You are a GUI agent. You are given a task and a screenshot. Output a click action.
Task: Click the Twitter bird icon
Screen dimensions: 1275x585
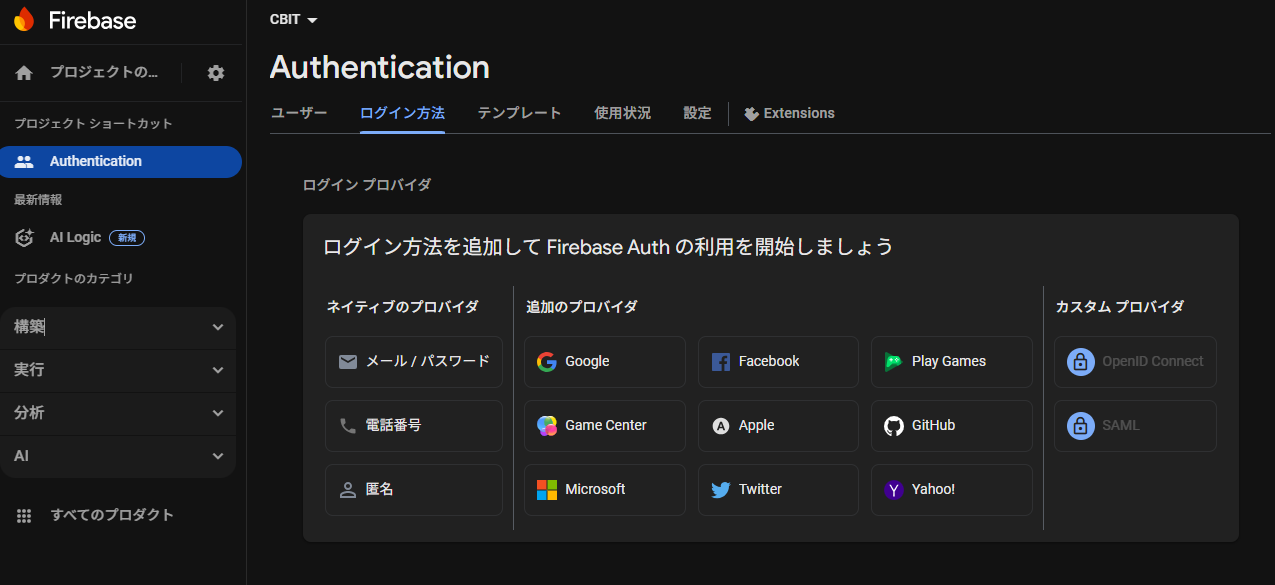[720, 490]
